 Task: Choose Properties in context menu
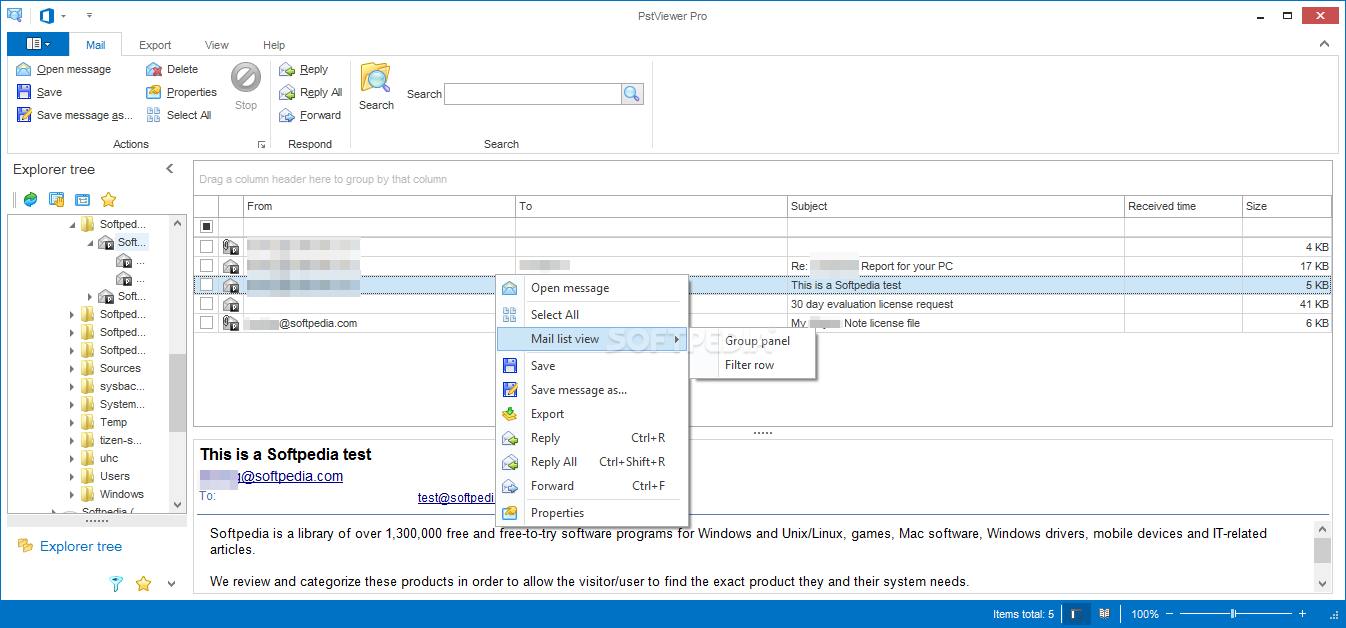(x=593, y=513)
